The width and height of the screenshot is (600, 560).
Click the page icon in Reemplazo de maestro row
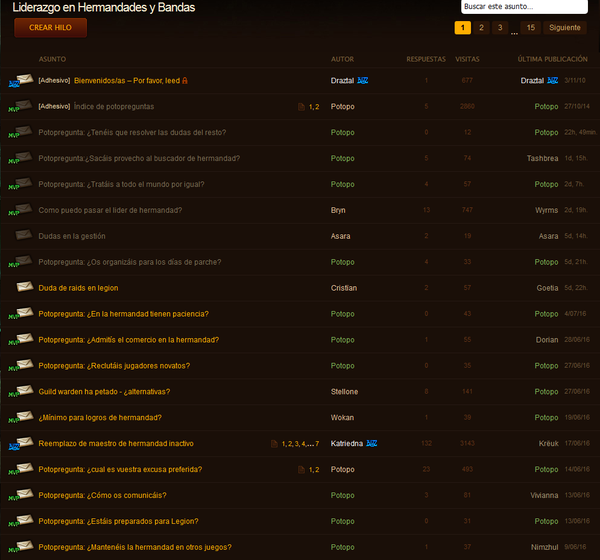[274, 444]
